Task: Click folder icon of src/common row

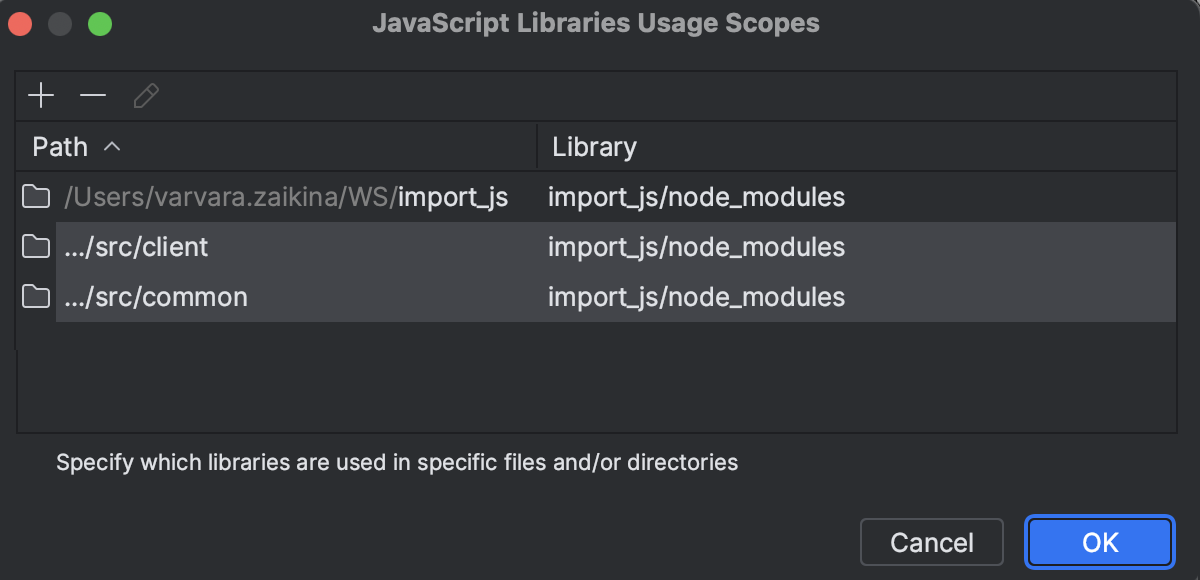Action: click(x=37, y=297)
